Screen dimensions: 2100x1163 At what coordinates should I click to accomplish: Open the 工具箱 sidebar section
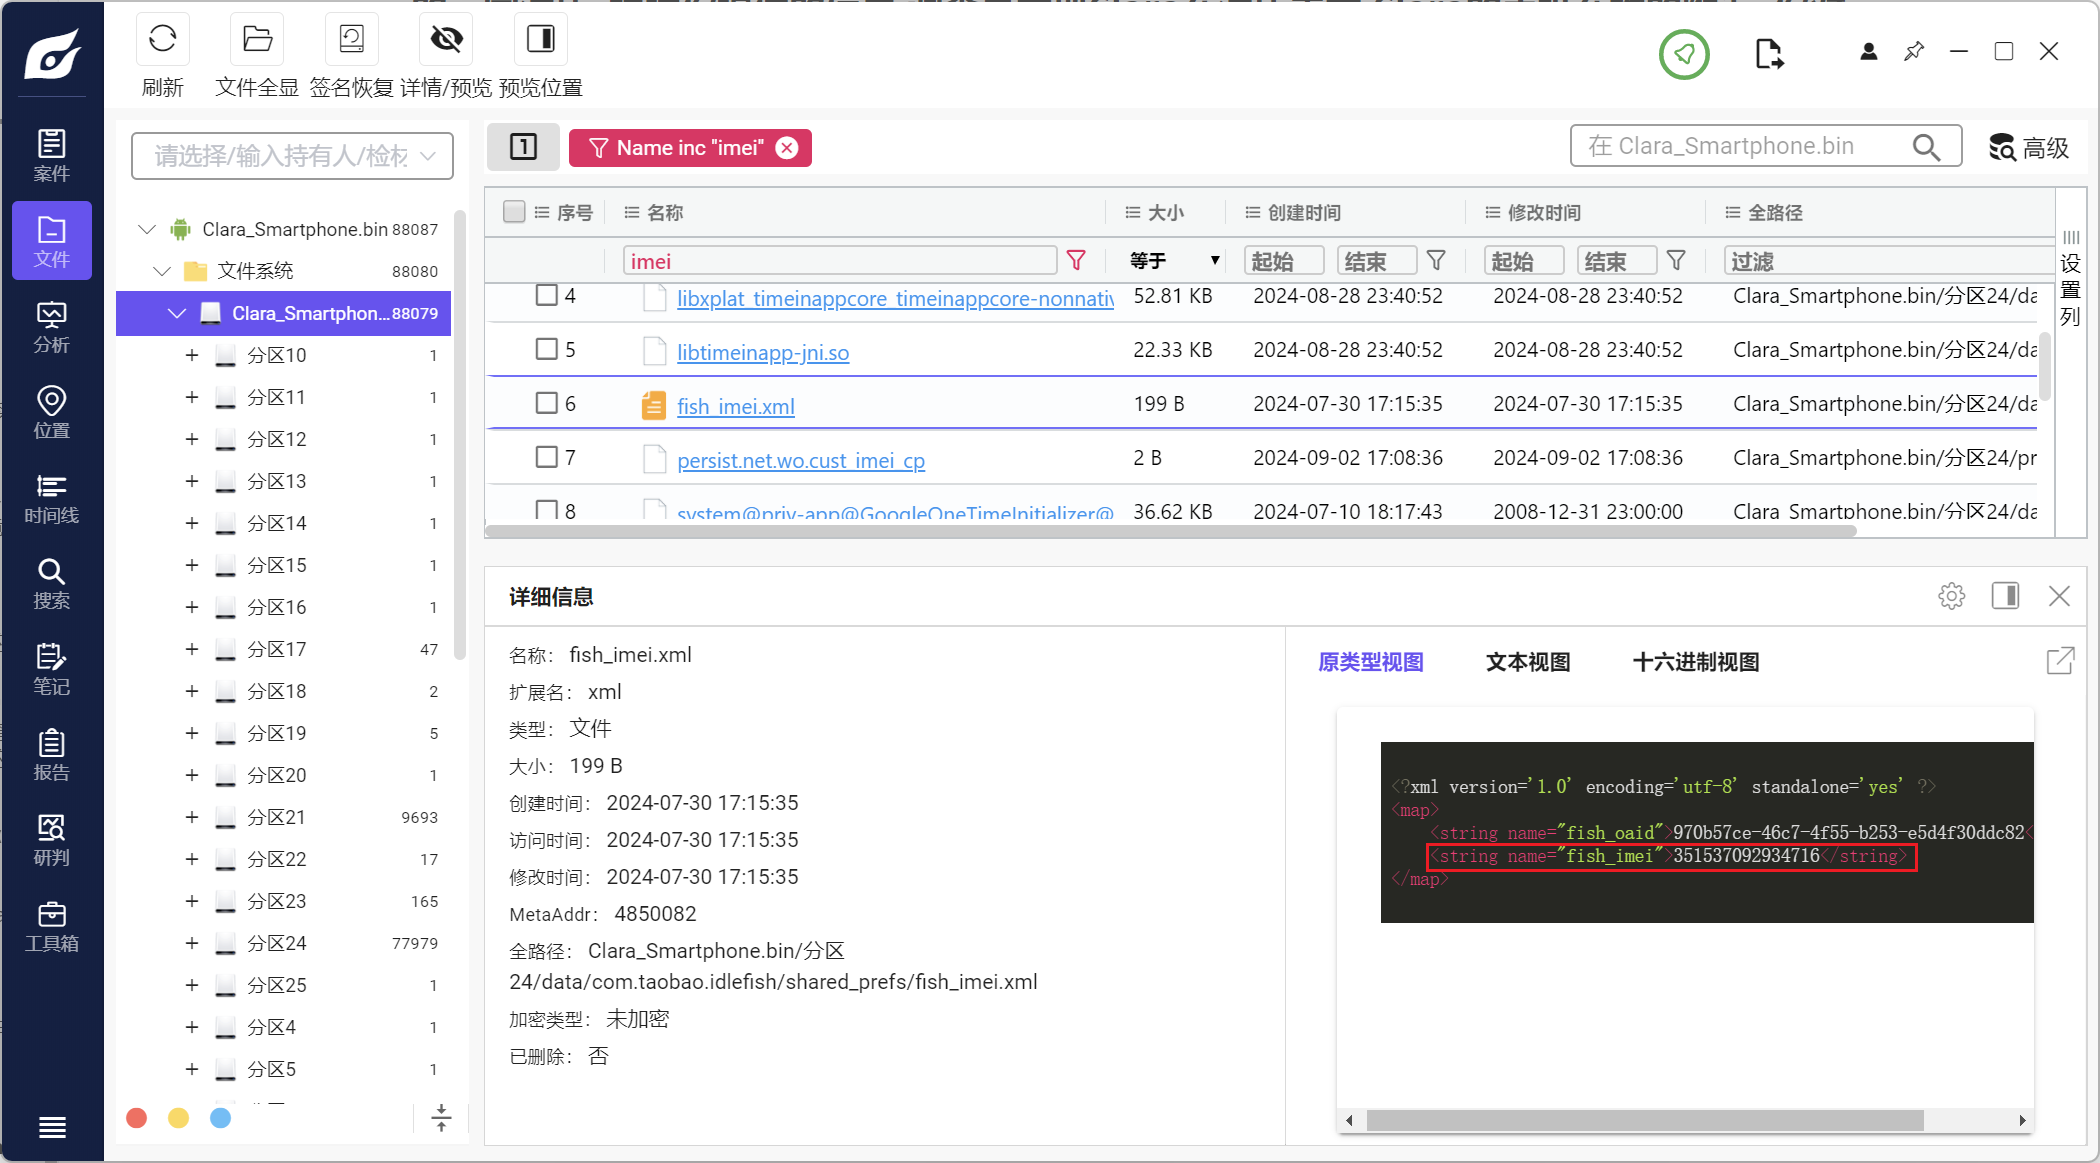(x=52, y=926)
